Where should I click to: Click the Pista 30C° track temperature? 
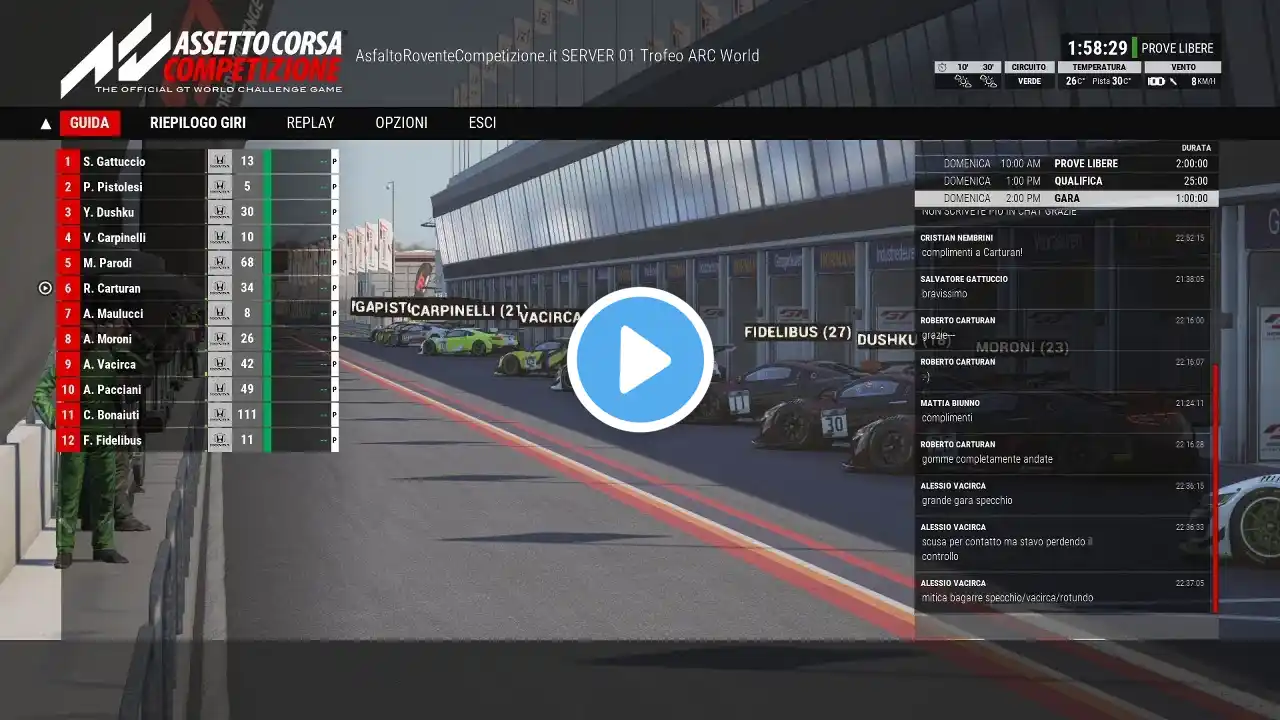pos(1112,81)
